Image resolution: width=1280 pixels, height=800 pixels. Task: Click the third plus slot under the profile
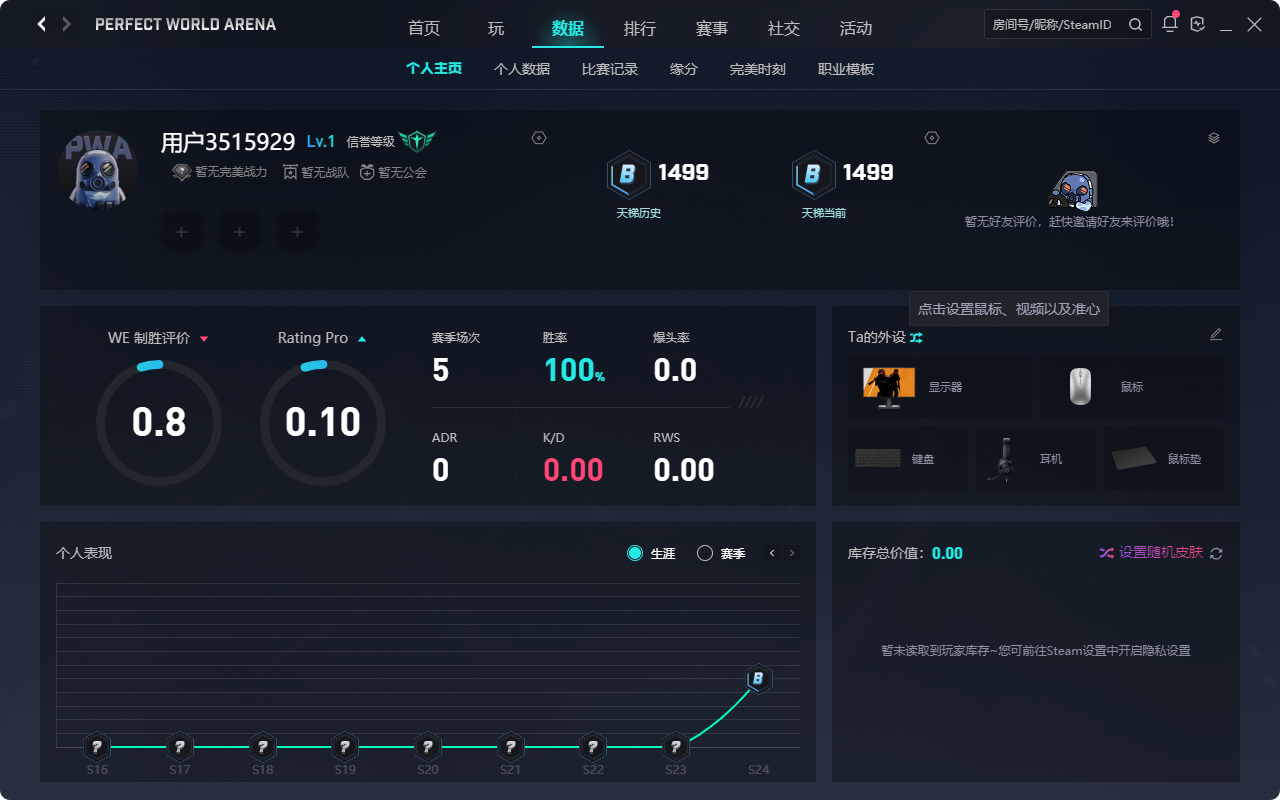(x=297, y=232)
